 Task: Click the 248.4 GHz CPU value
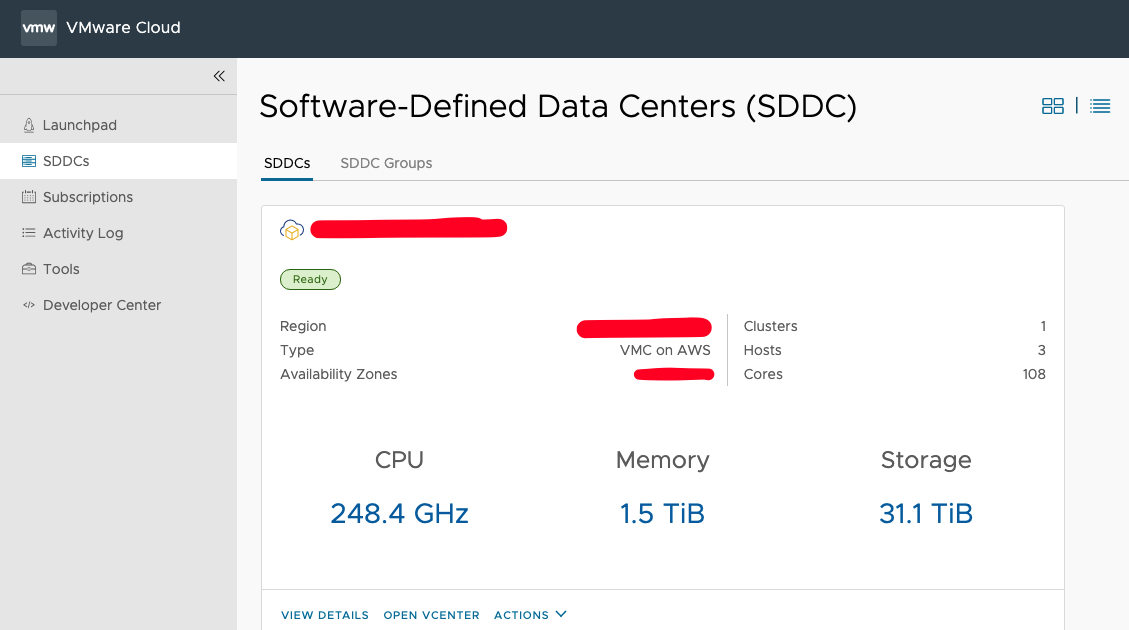coord(399,514)
